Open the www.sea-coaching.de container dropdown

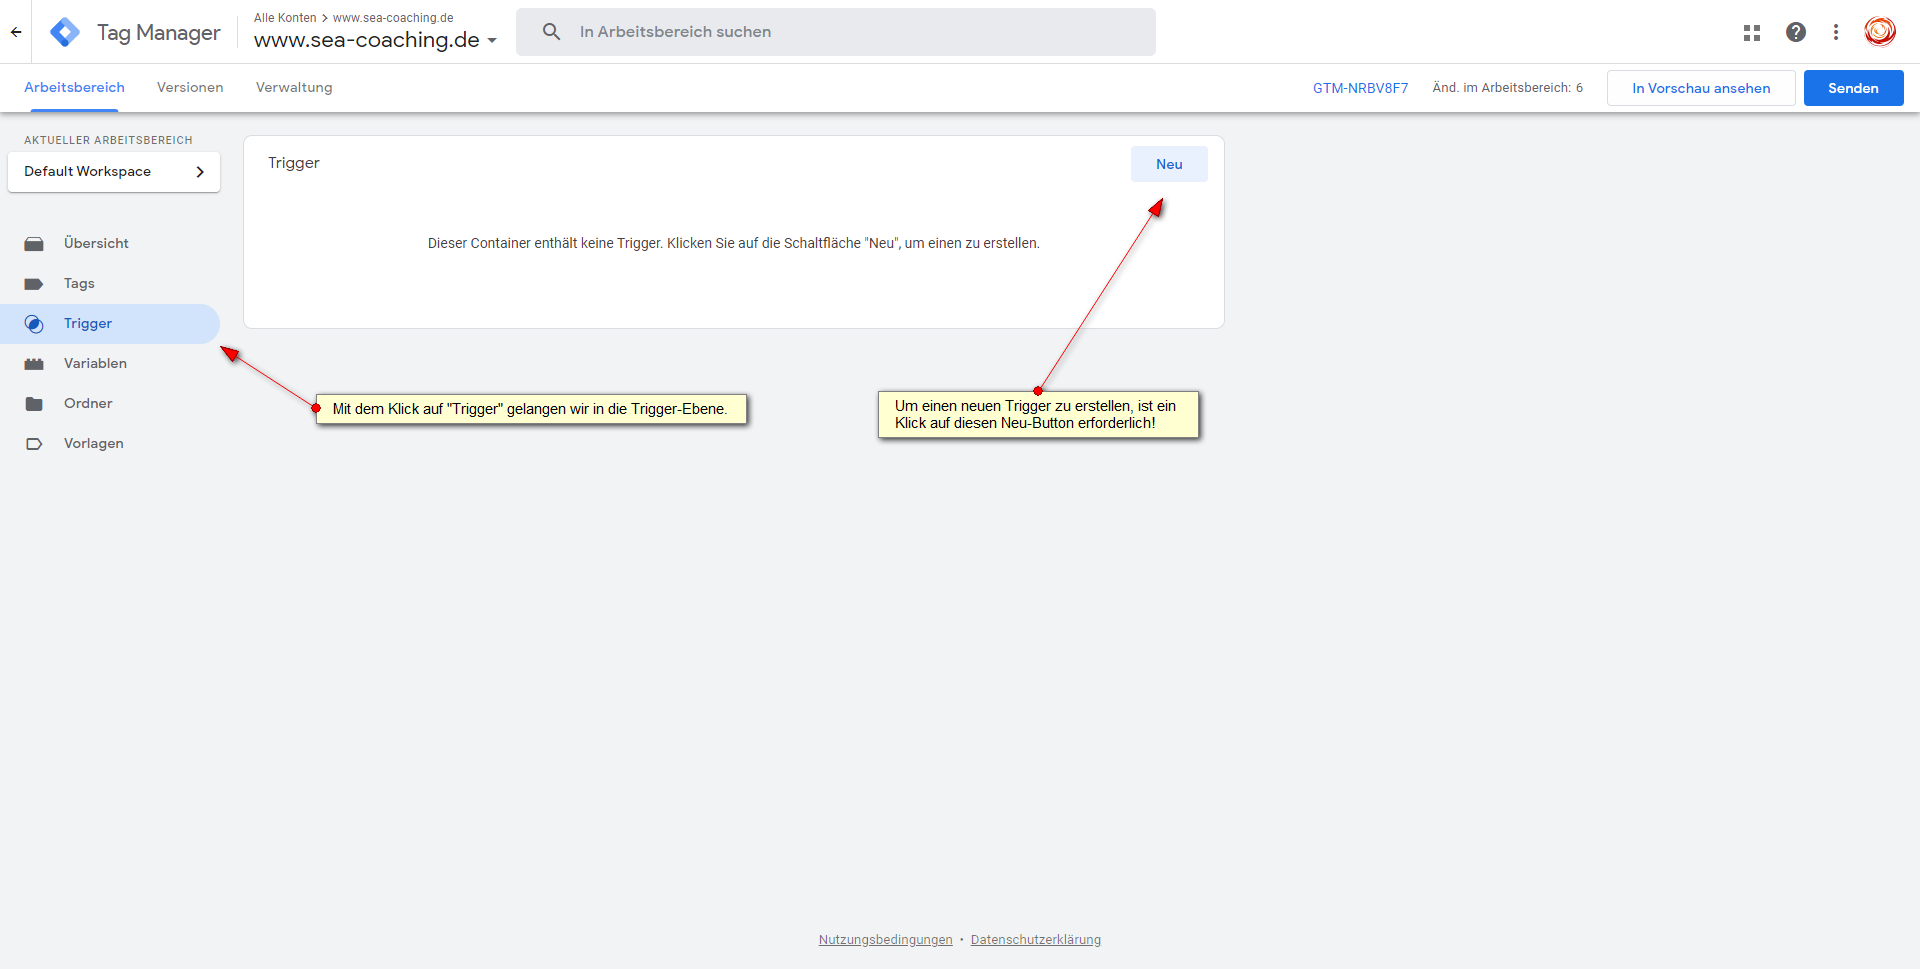tap(375, 40)
